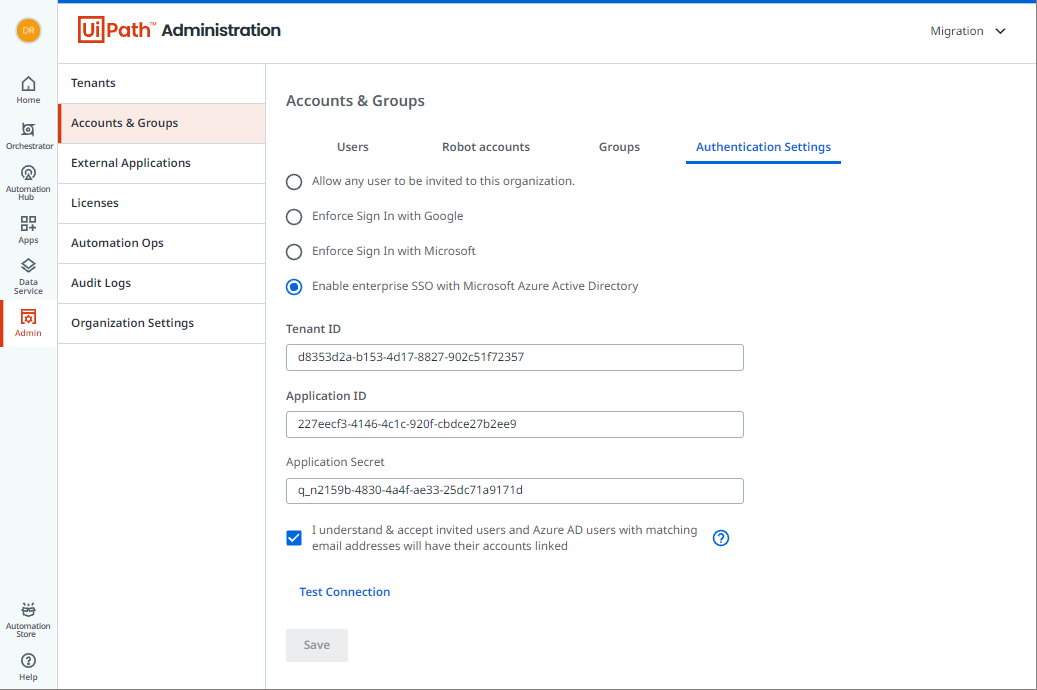This screenshot has width=1037, height=690.
Task: Select 'Allow any user to be invited' option
Action: pos(294,182)
